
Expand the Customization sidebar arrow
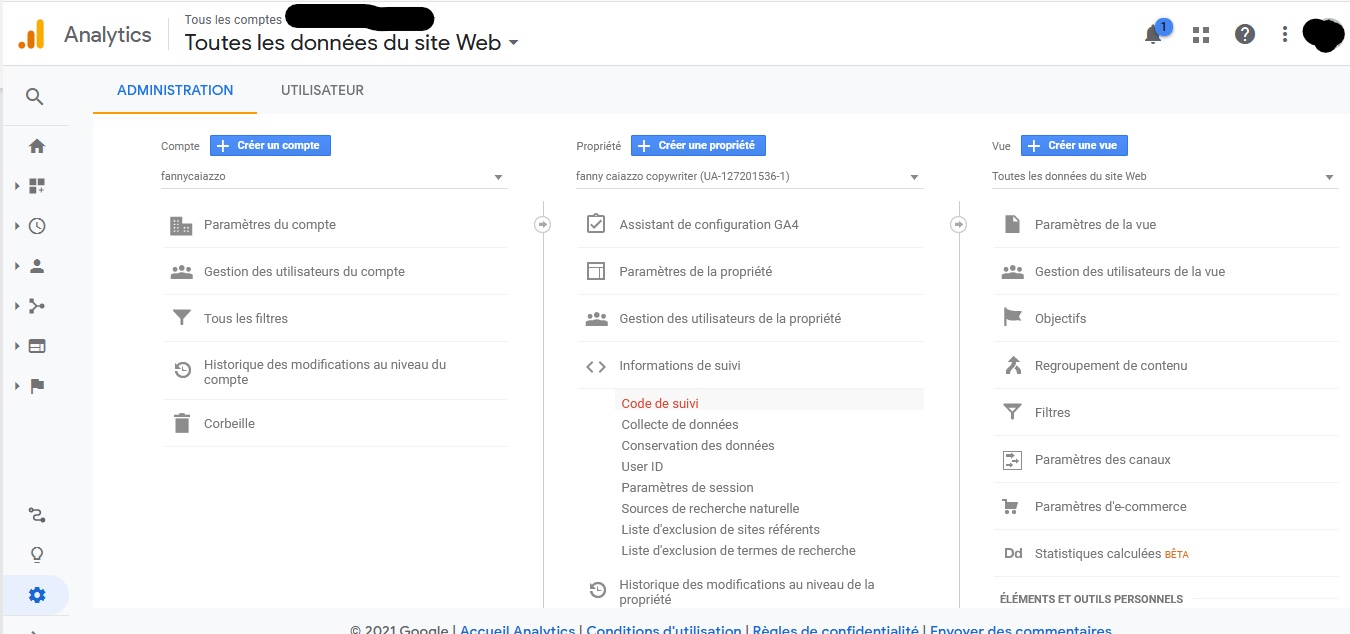pyautogui.click(x=17, y=186)
